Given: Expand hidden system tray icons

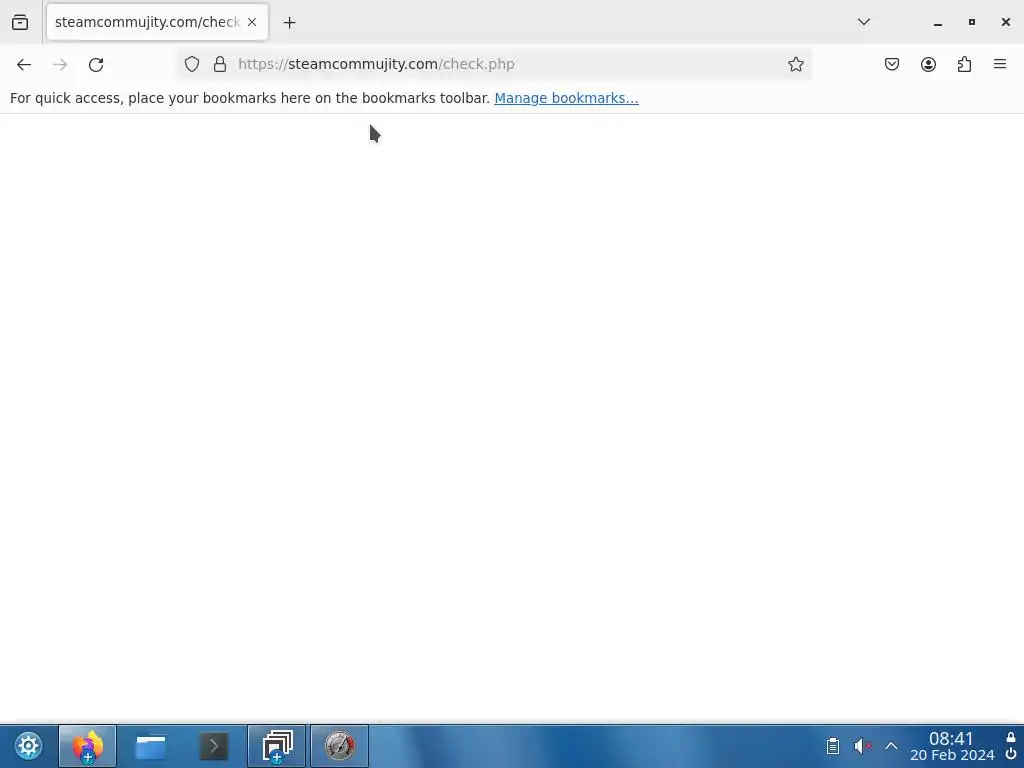Looking at the screenshot, I should [x=891, y=746].
